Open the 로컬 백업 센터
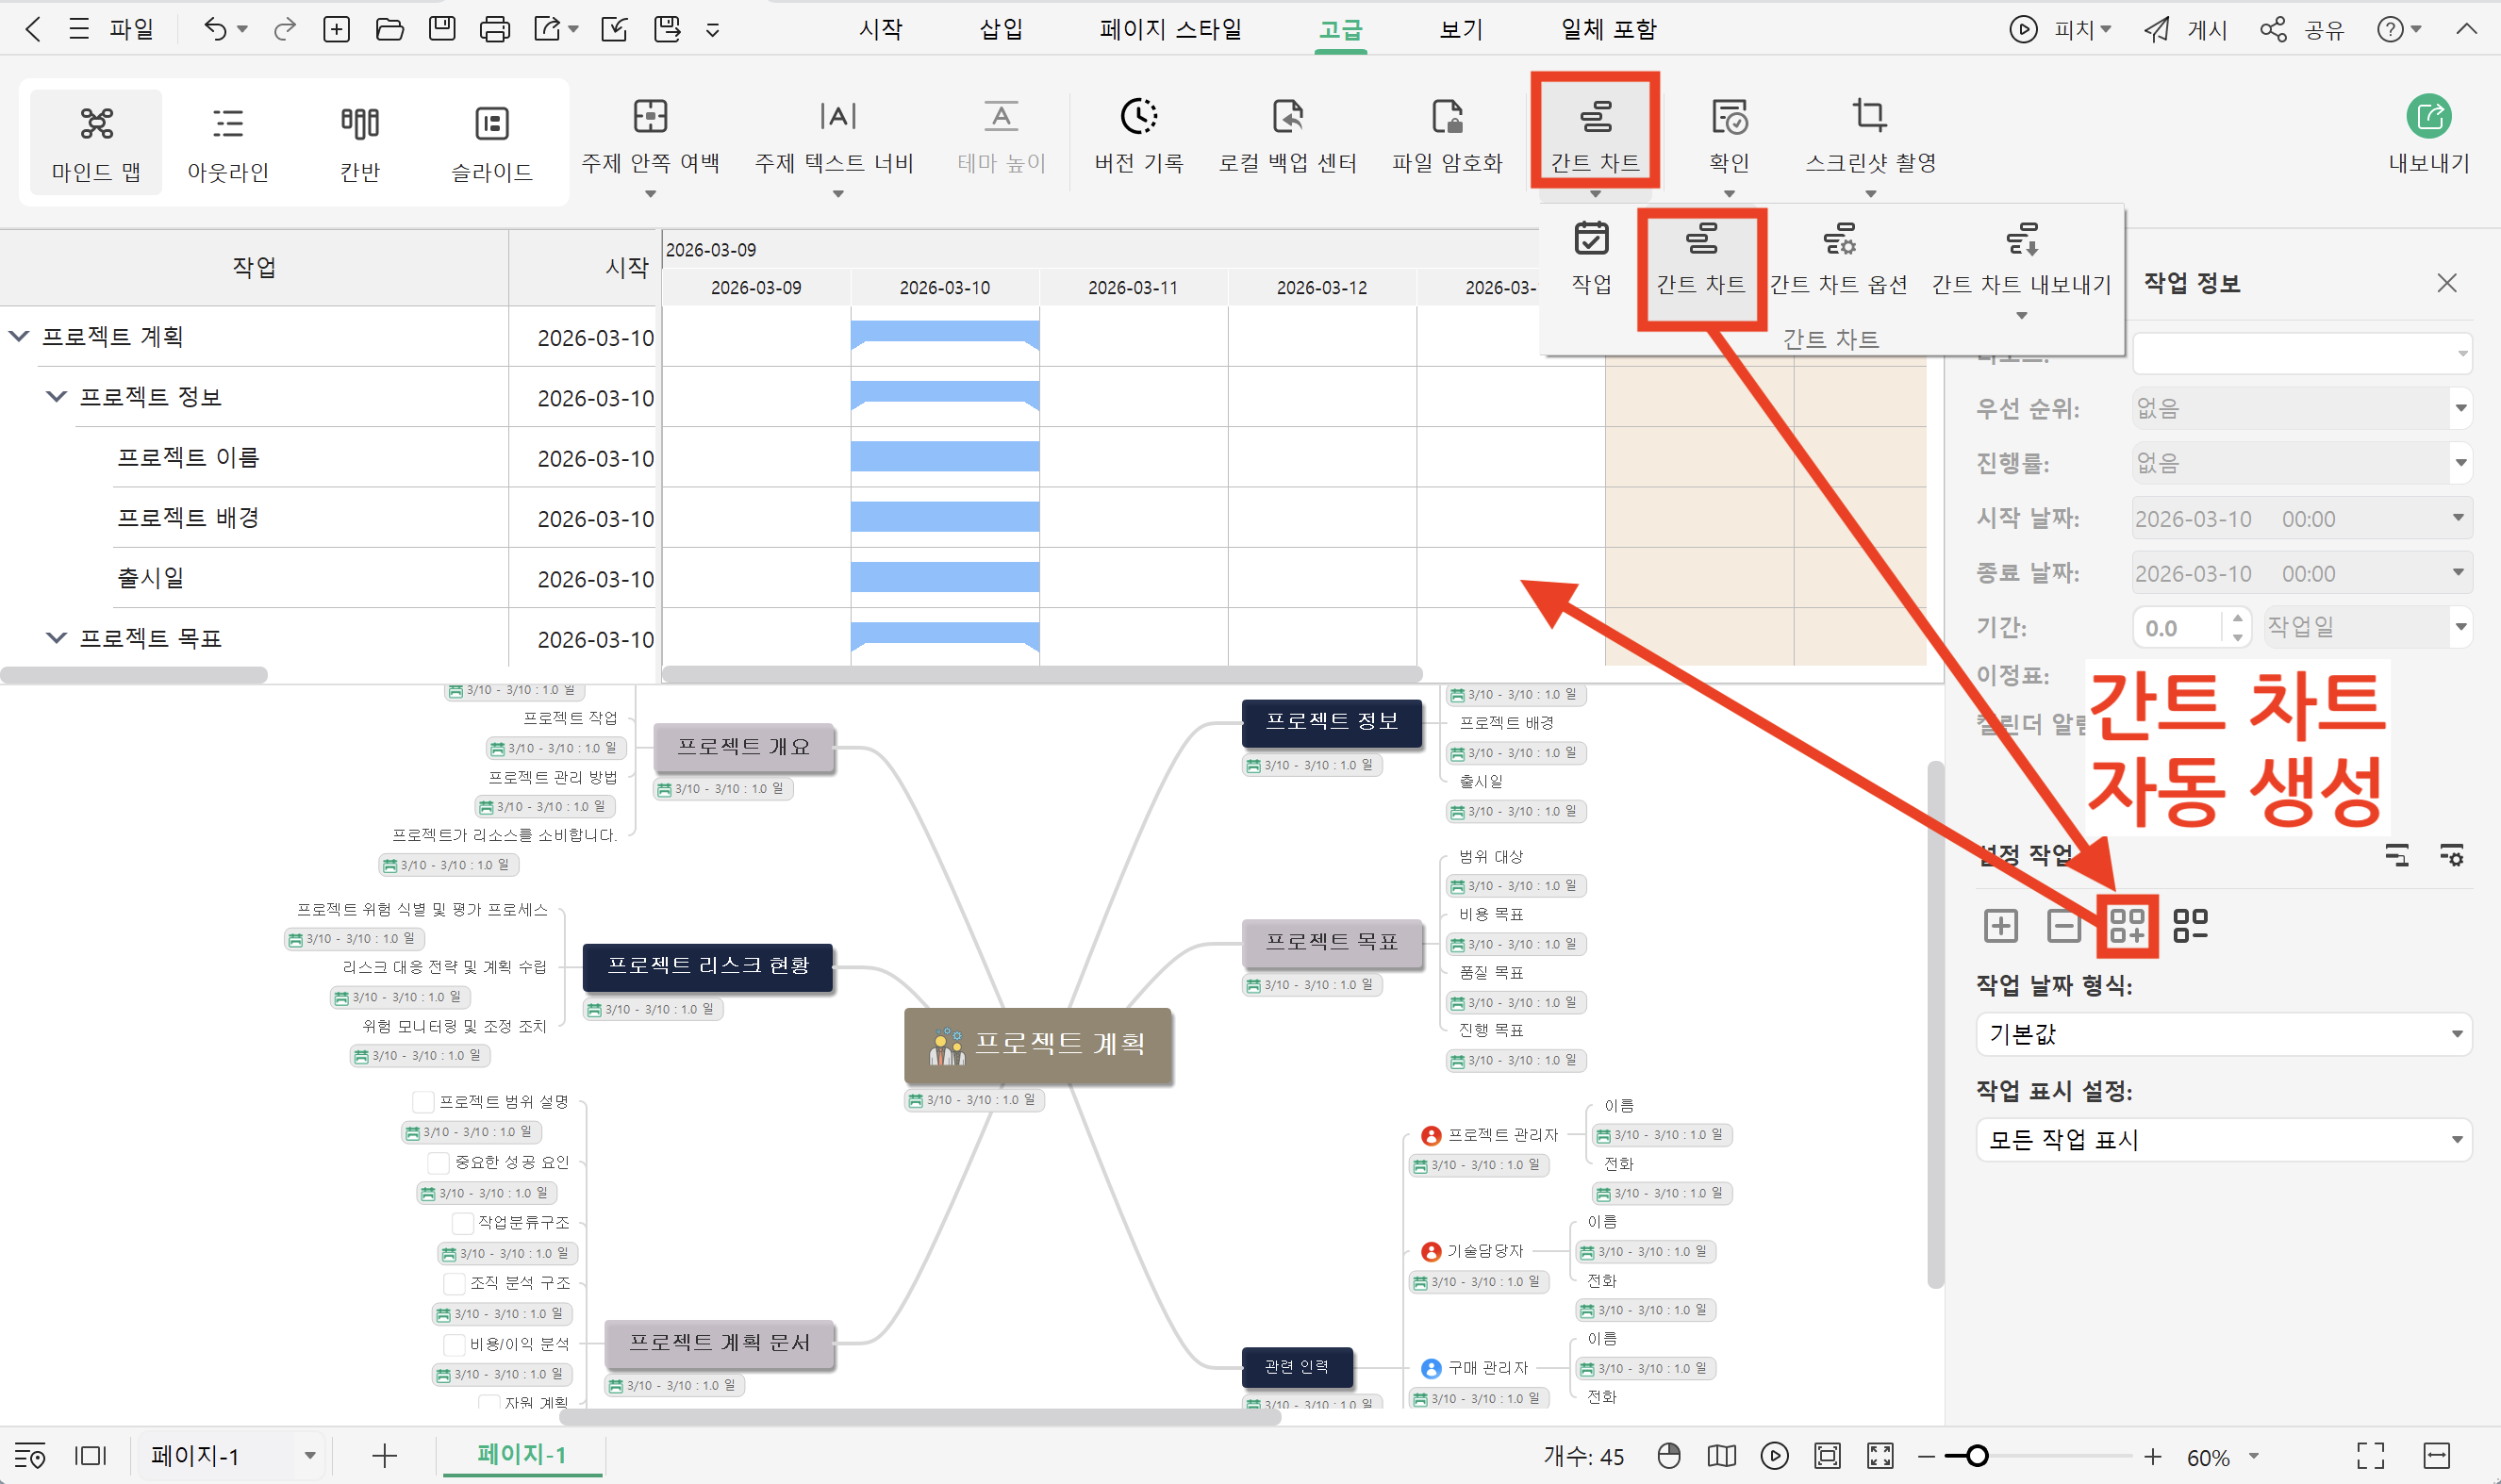Screen dimensions: 2501x1484 tap(1288, 135)
